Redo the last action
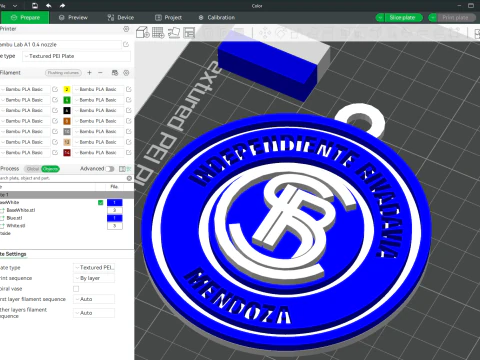The image size is (480, 360). (x=62, y=6)
